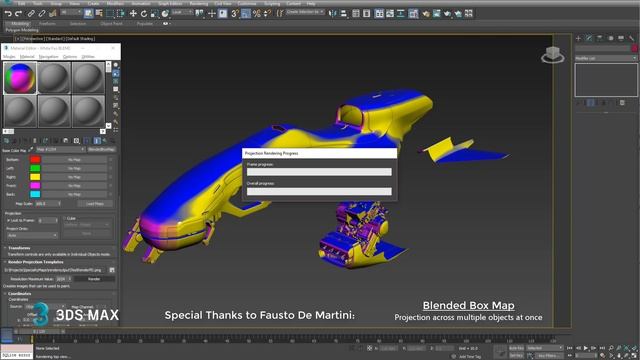Click the Back No Map slot button
The image size is (640, 360).
[x=74, y=194]
